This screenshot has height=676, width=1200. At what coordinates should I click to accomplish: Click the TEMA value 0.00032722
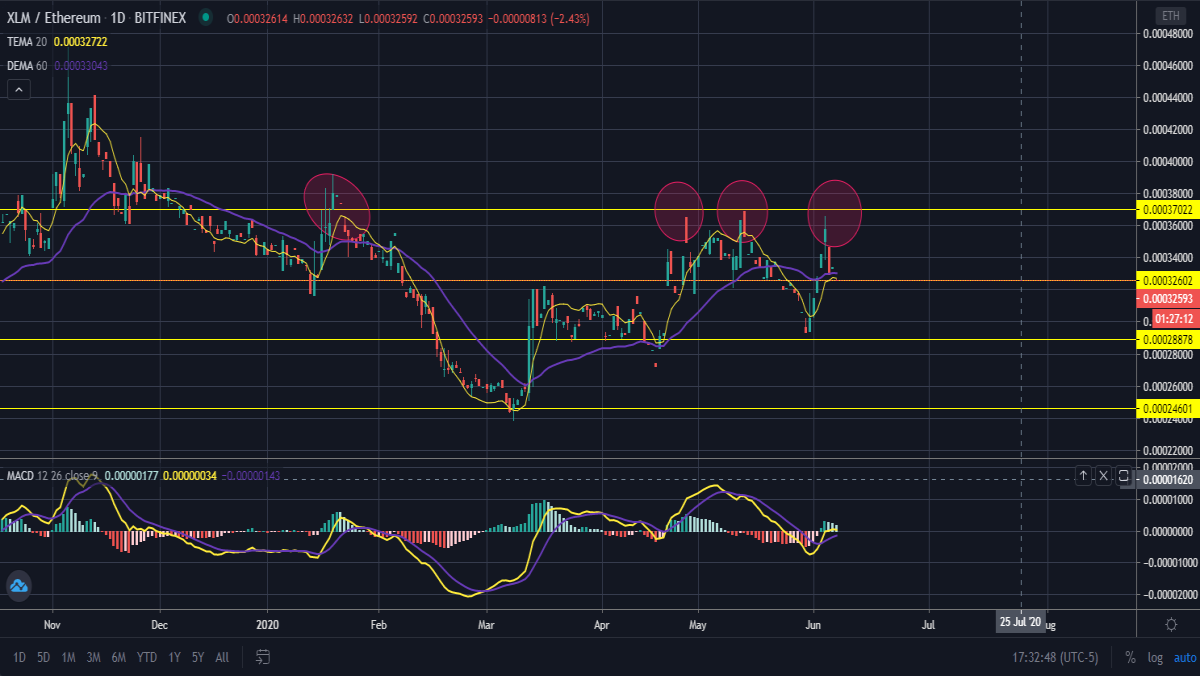[79, 42]
